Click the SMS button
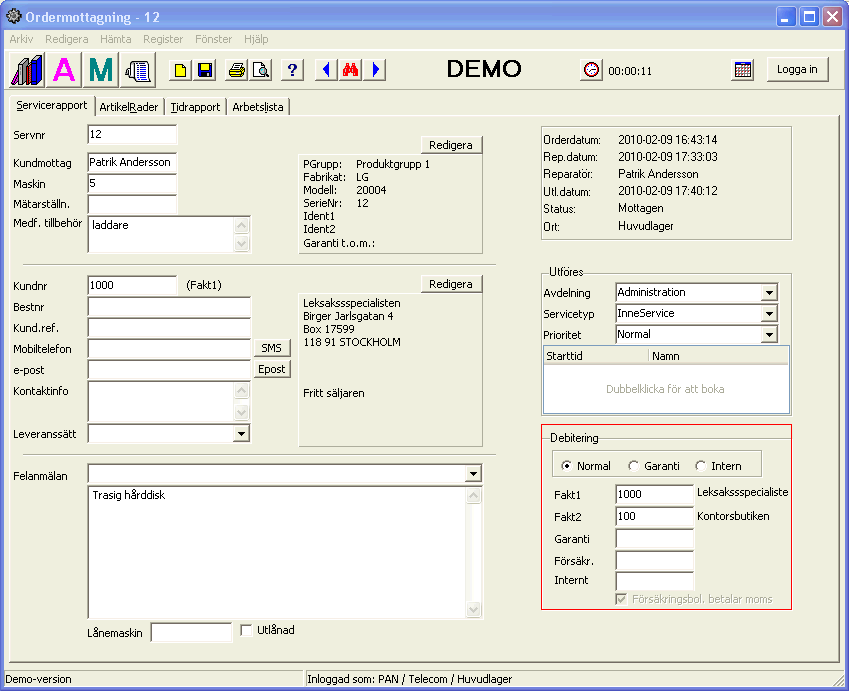The width and height of the screenshot is (849, 691). click(x=270, y=348)
